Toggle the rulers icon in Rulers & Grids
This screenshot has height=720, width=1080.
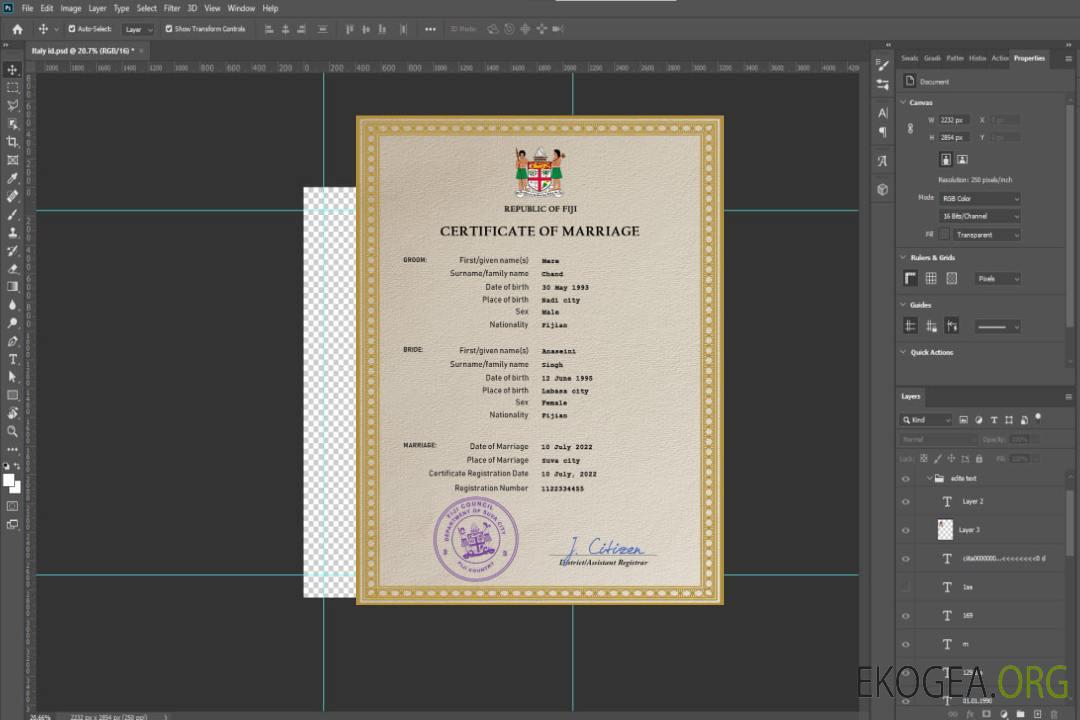point(910,278)
